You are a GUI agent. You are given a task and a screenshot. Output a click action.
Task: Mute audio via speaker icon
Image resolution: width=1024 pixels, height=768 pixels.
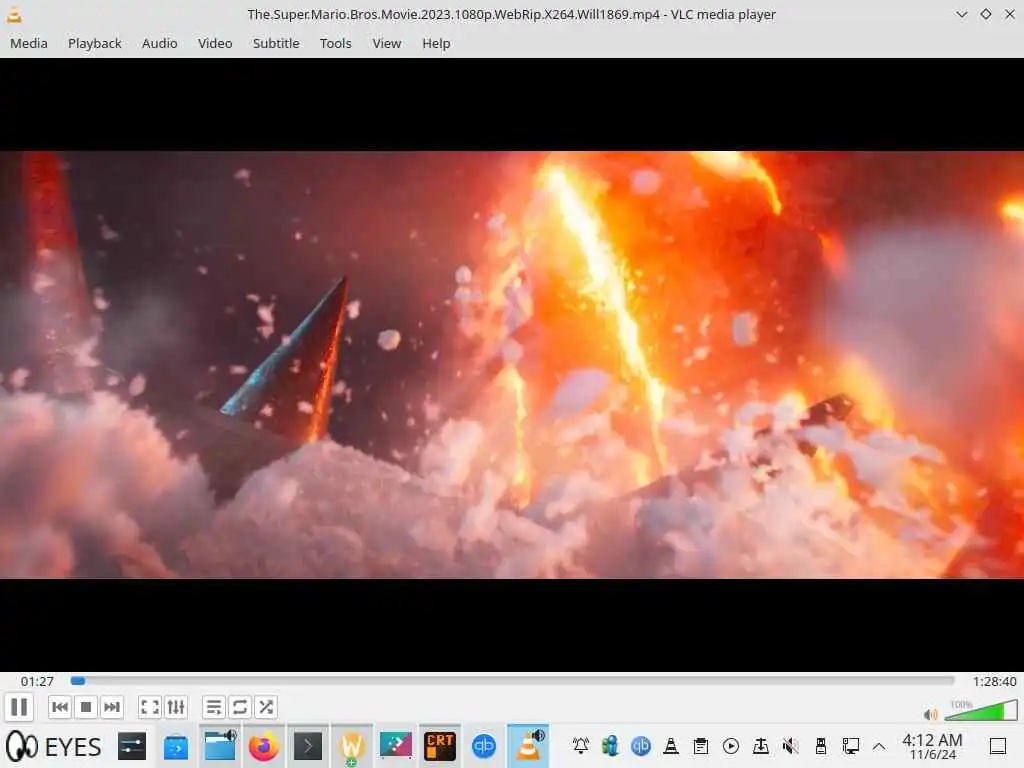tap(931, 714)
